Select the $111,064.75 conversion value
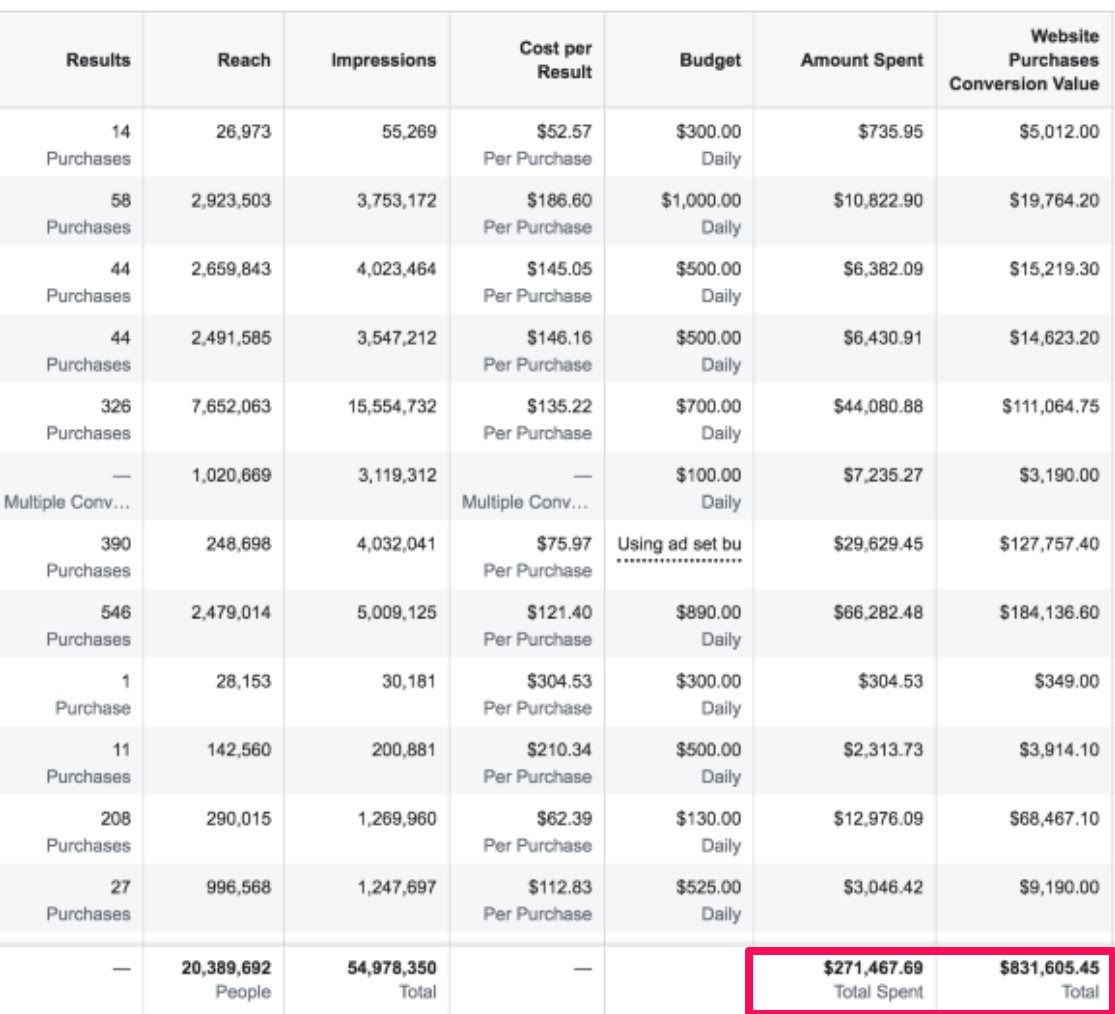 pos(1050,407)
